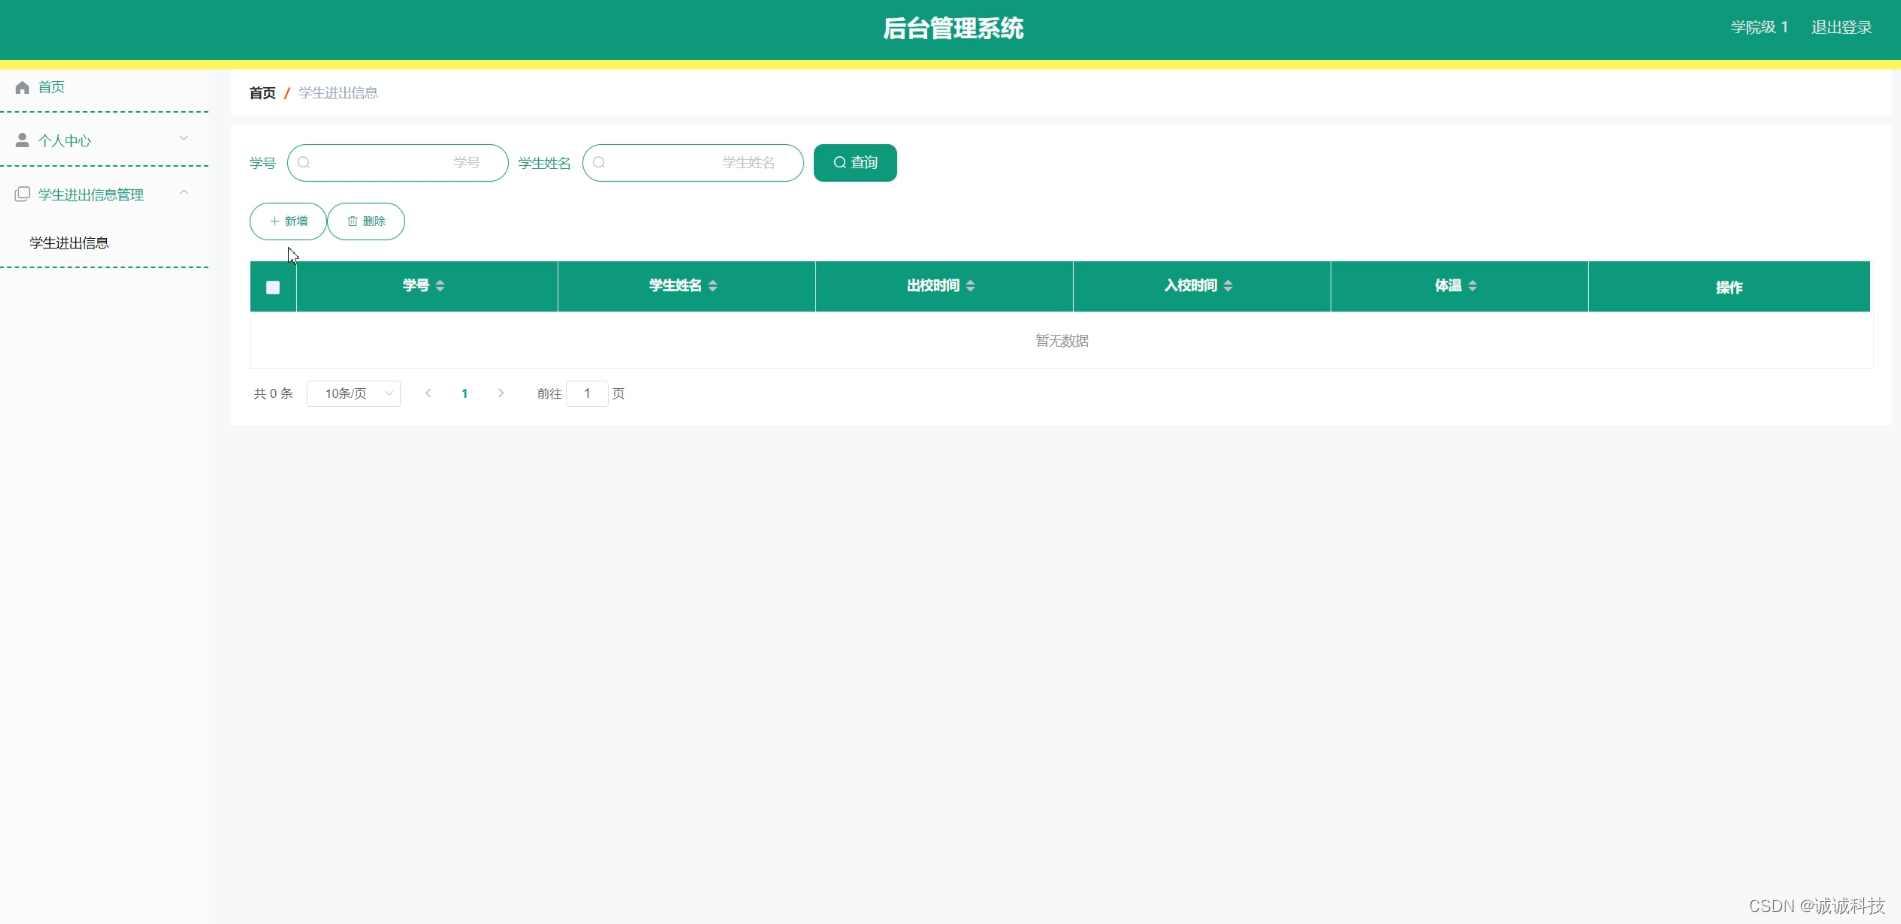Screen dimensions: 1901x924
Task: Sort the table by 学号 column
Action: point(439,285)
